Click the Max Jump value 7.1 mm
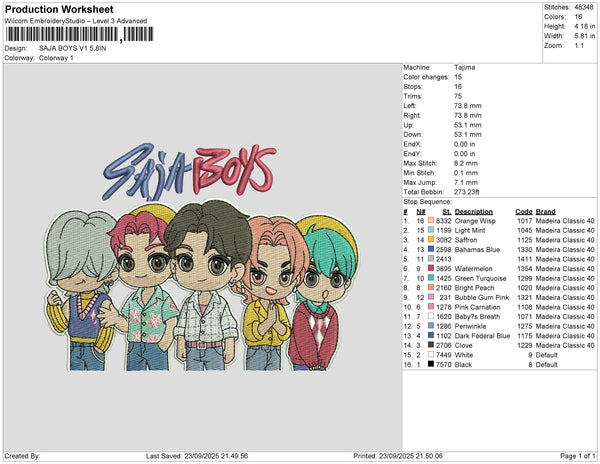Viewport: 600px width, 464px height. click(x=466, y=182)
